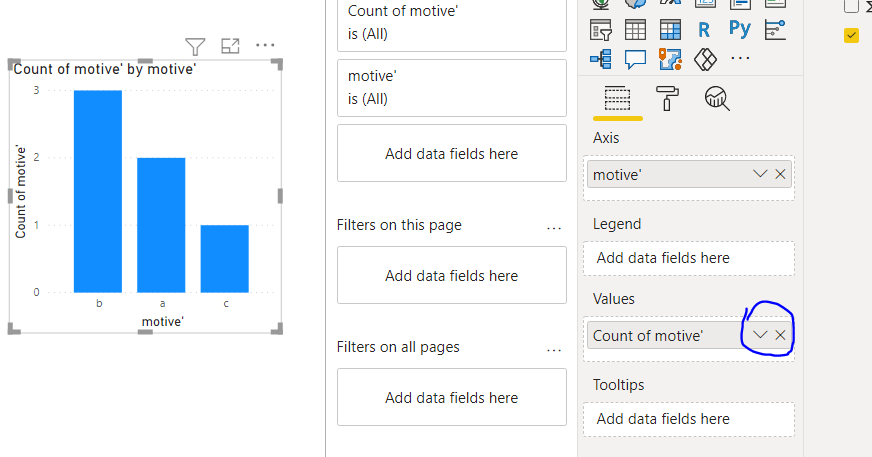Select the Matrix visual icon
This screenshot has width=872, height=457.
point(670,29)
